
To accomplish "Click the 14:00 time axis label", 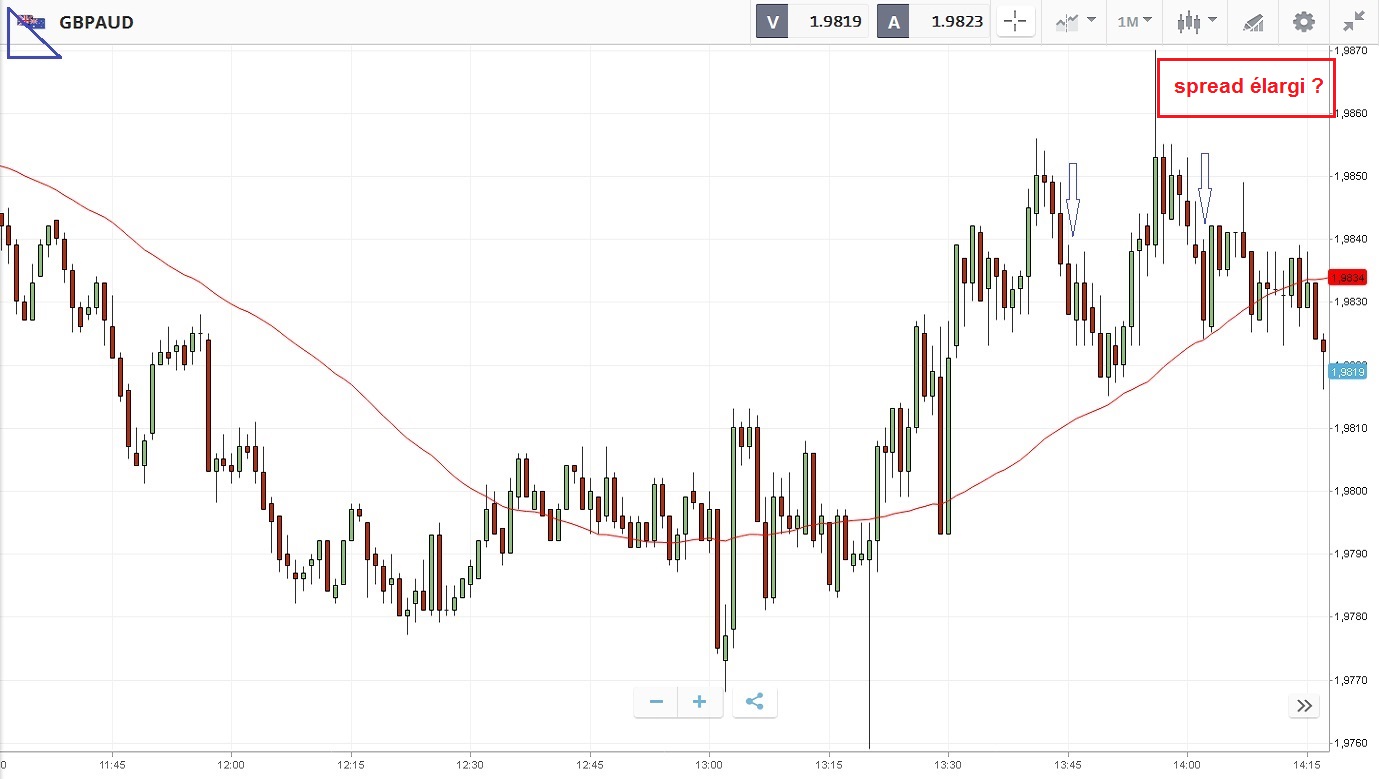I will 1187,767.
